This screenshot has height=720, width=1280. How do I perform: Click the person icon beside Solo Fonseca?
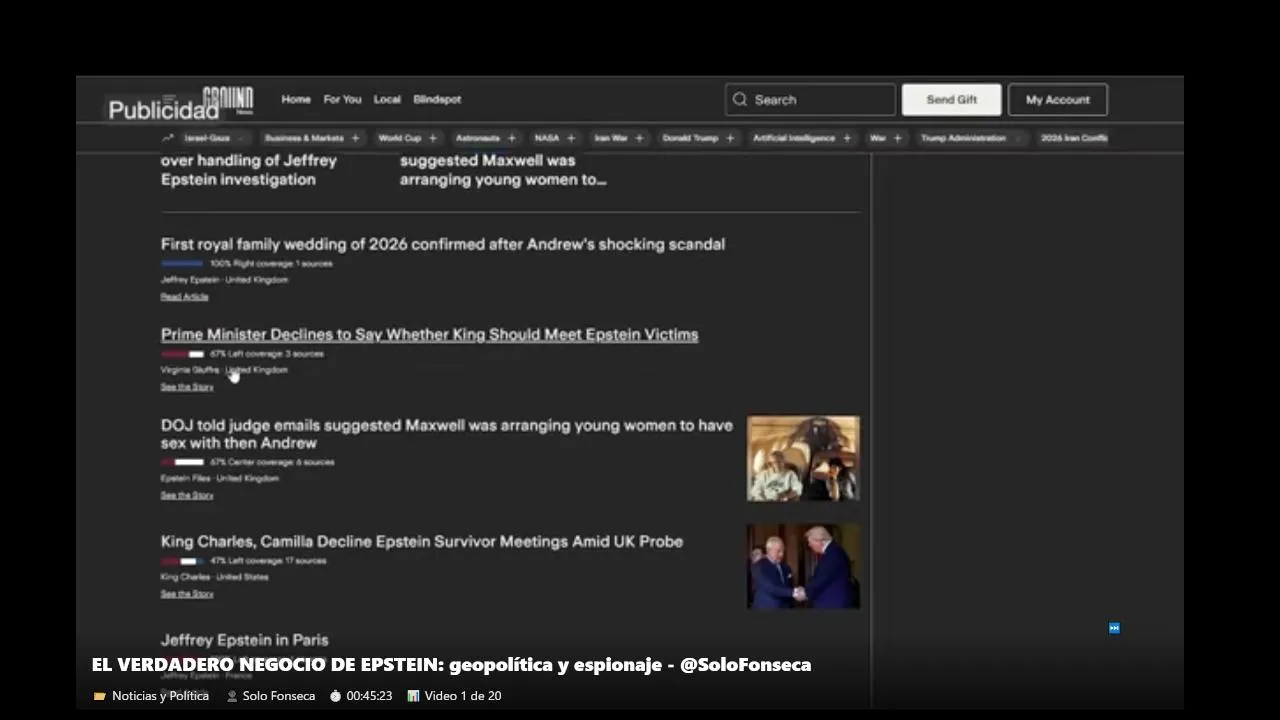pos(232,696)
